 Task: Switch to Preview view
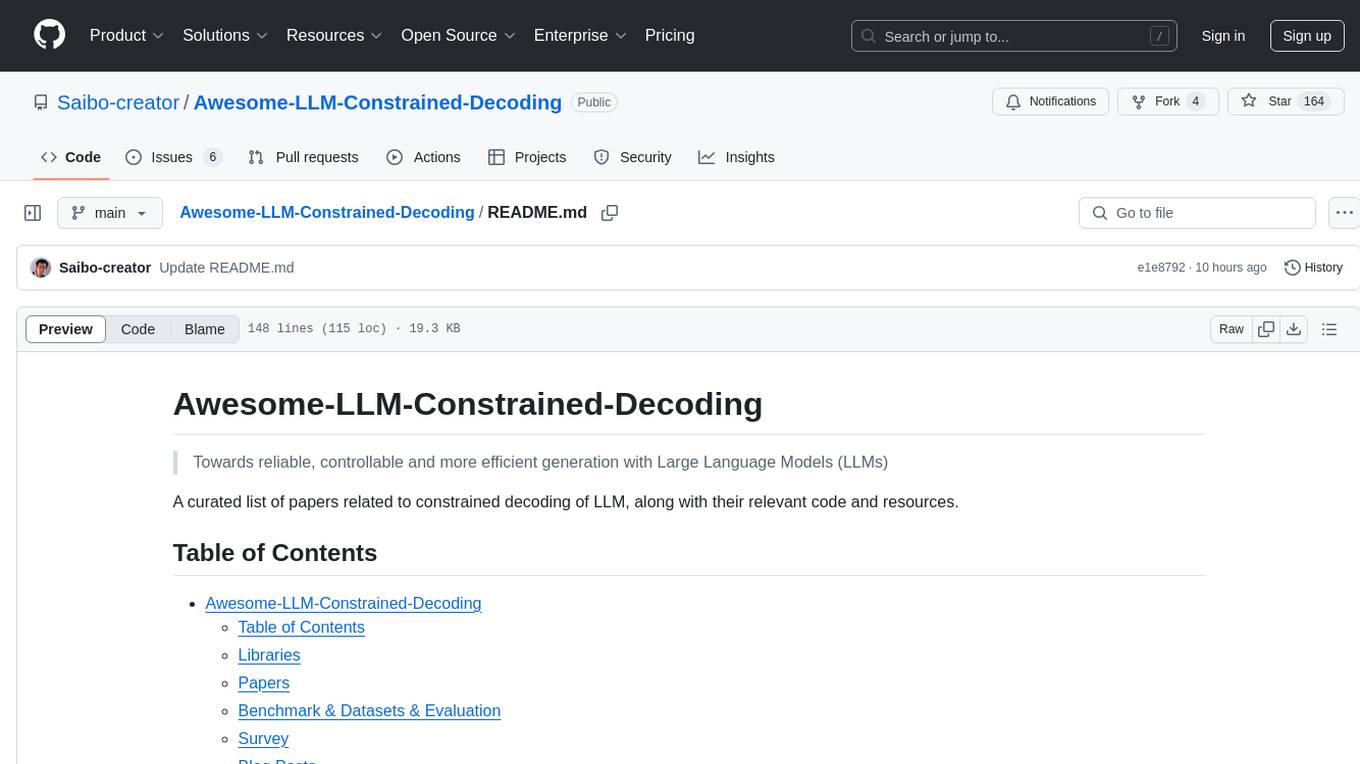click(66, 329)
